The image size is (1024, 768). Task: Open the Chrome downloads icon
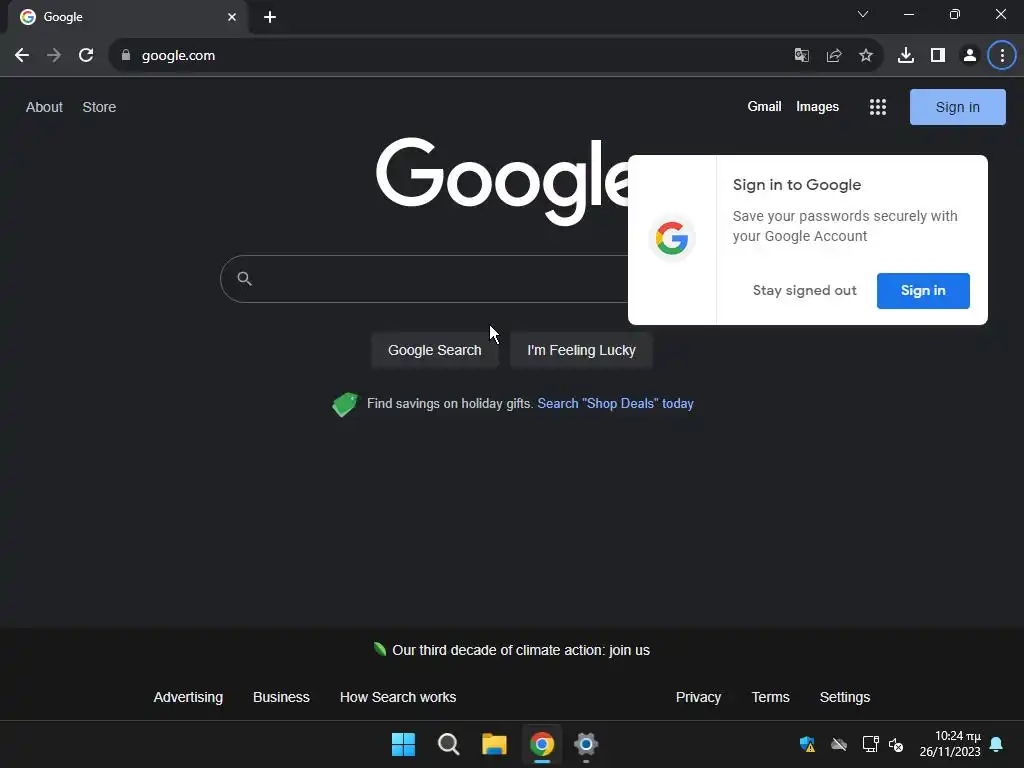pos(906,56)
